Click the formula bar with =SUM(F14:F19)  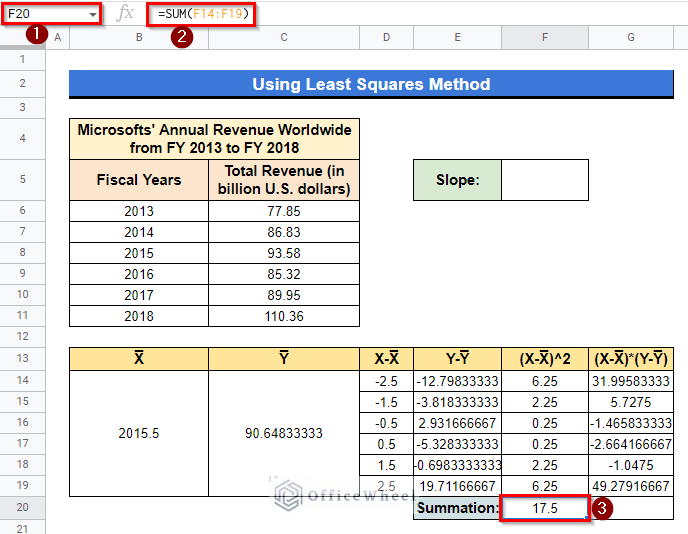pyautogui.click(x=201, y=14)
